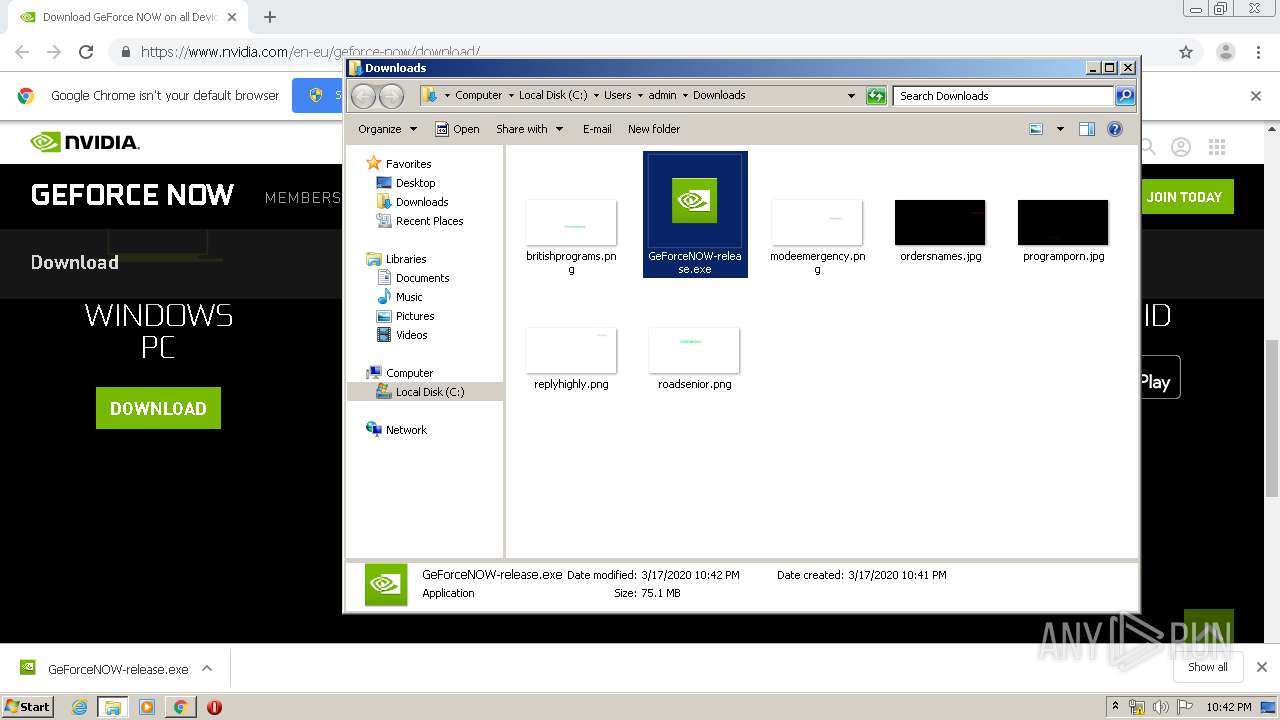
Task: Click the Chrome icon in the taskbar
Action: coord(180,707)
